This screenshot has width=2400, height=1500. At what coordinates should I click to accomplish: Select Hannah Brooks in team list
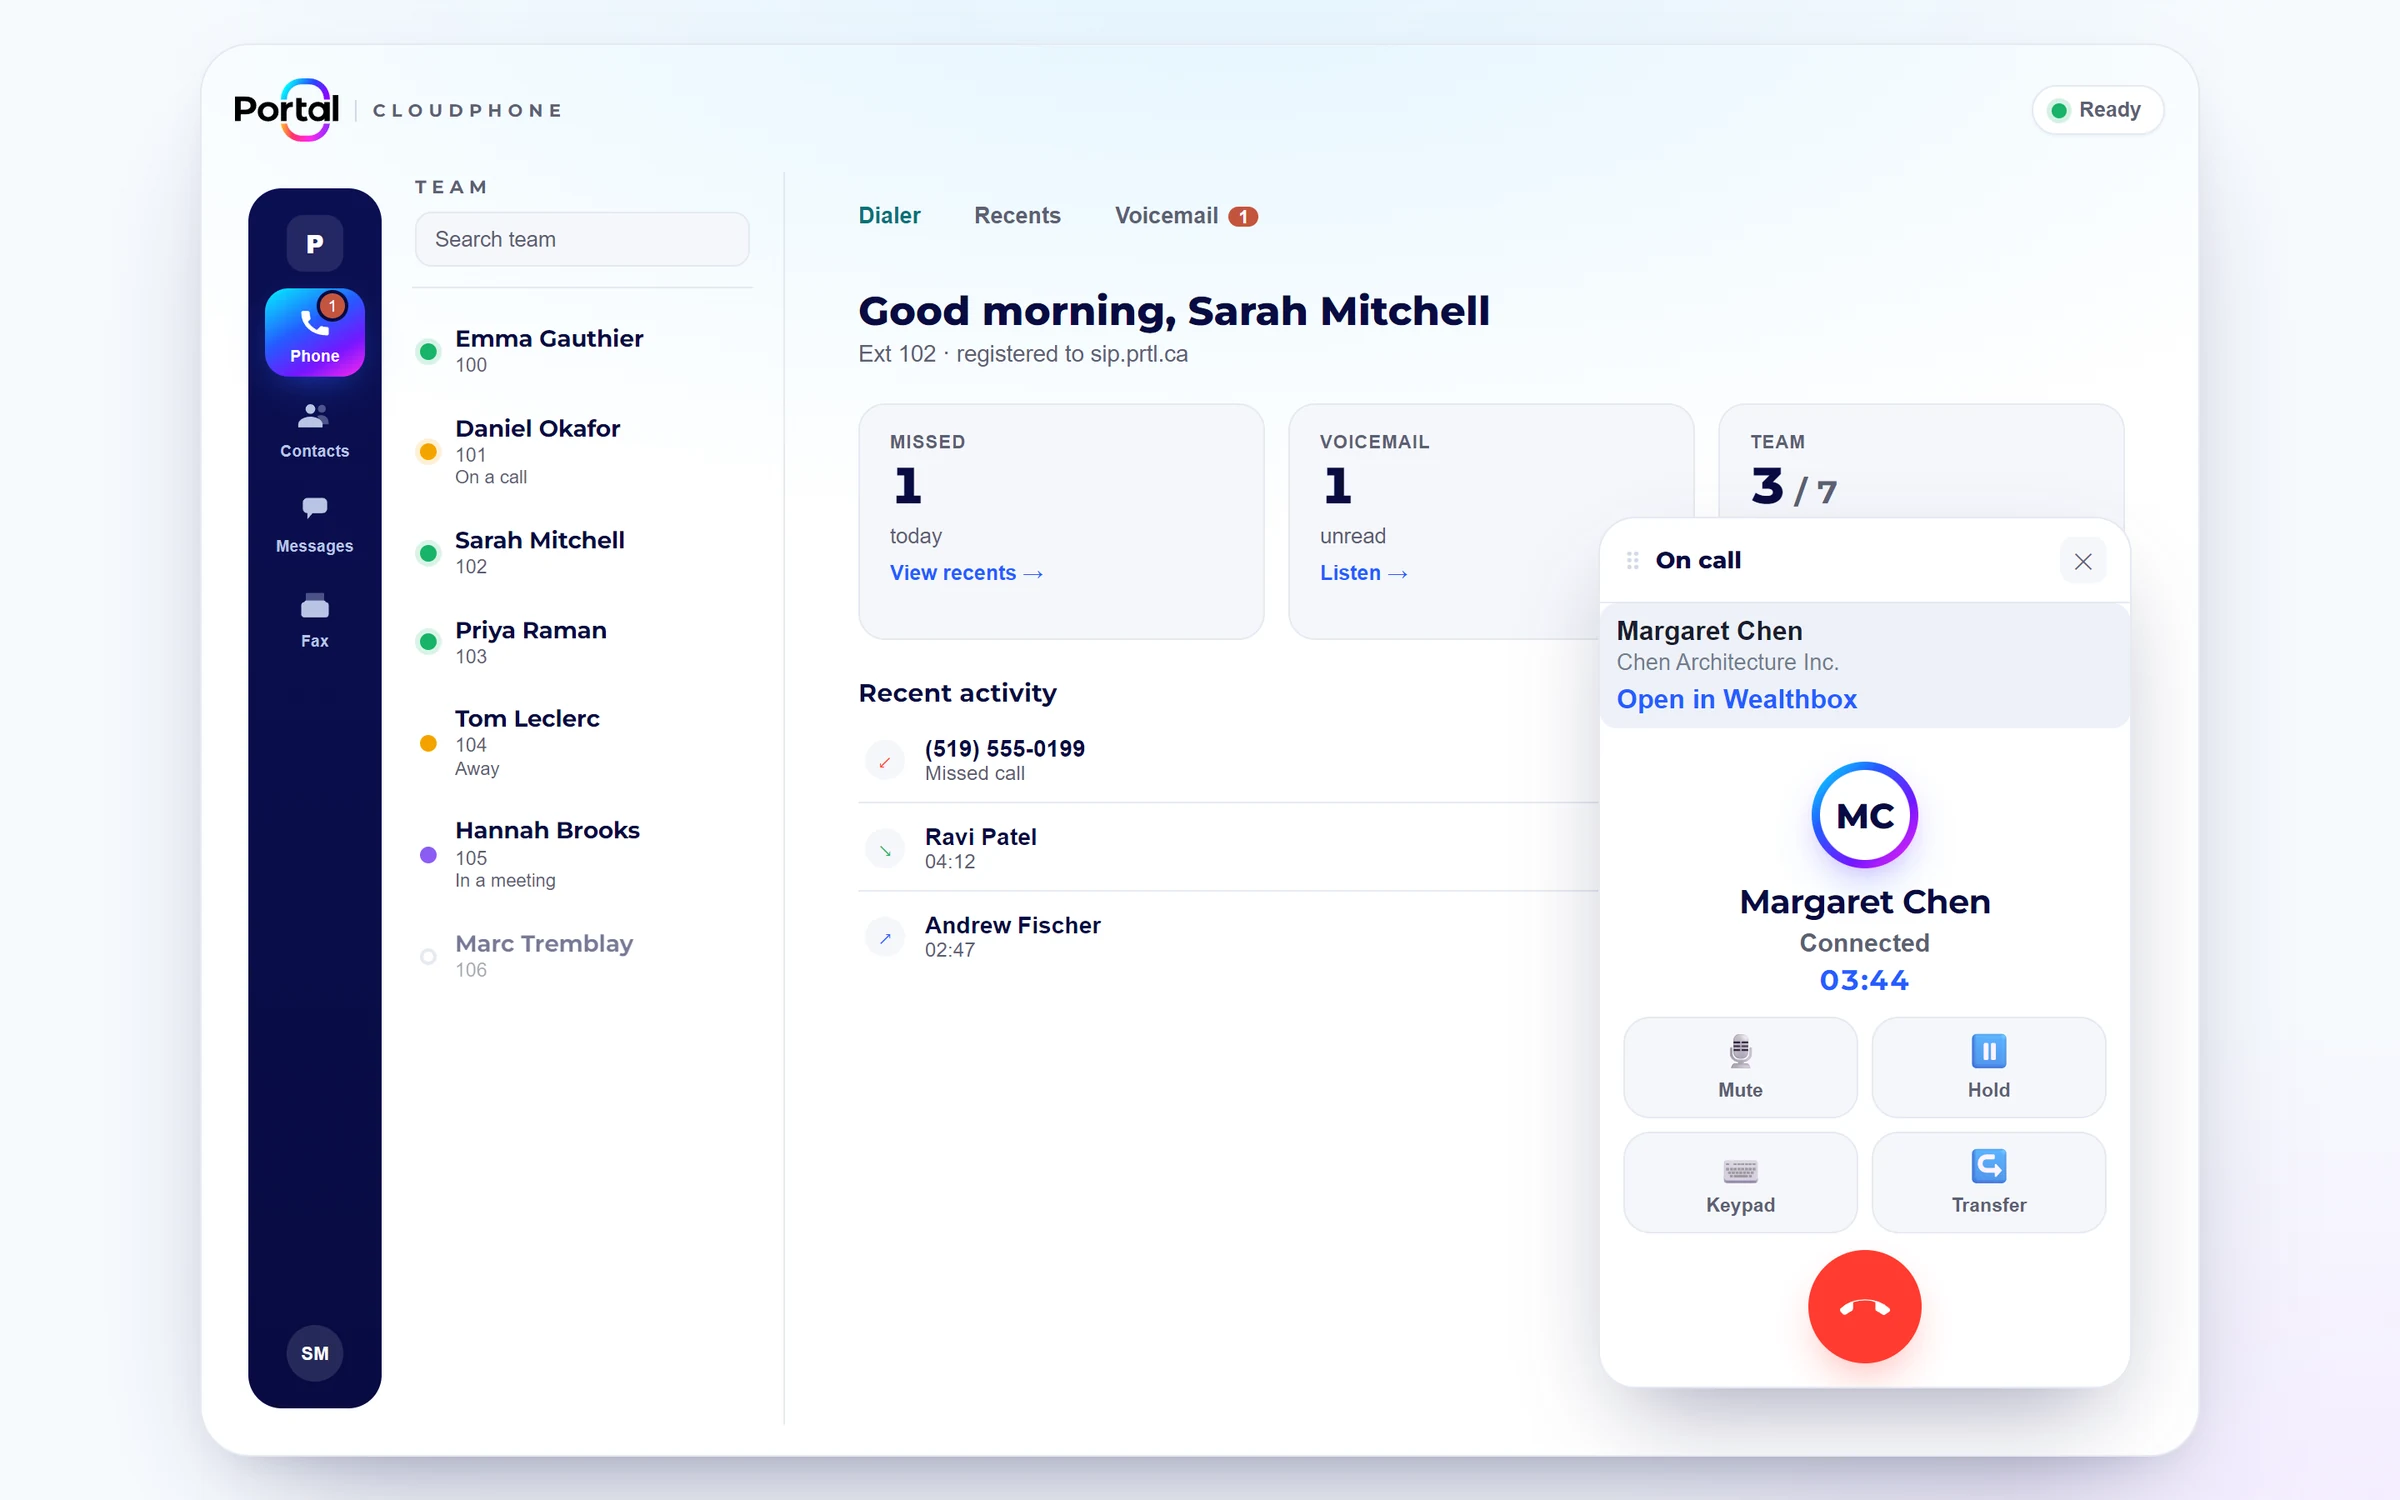pos(582,854)
